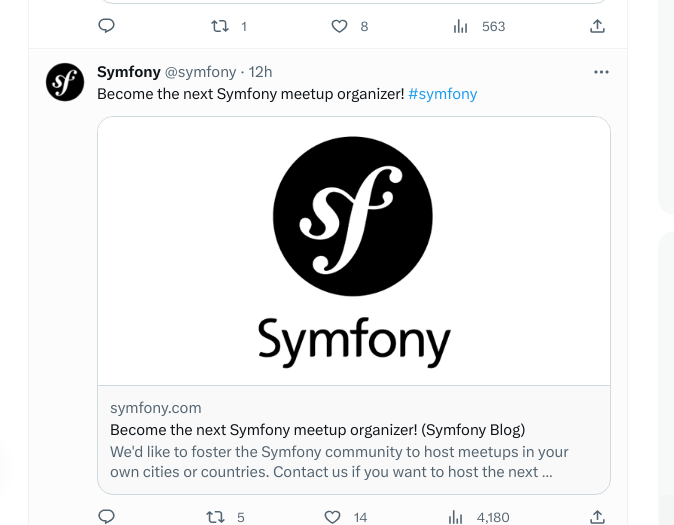Click the #symfony hashtag link
Image resolution: width=674 pixels, height=525 pixels.
pos(442,94)
